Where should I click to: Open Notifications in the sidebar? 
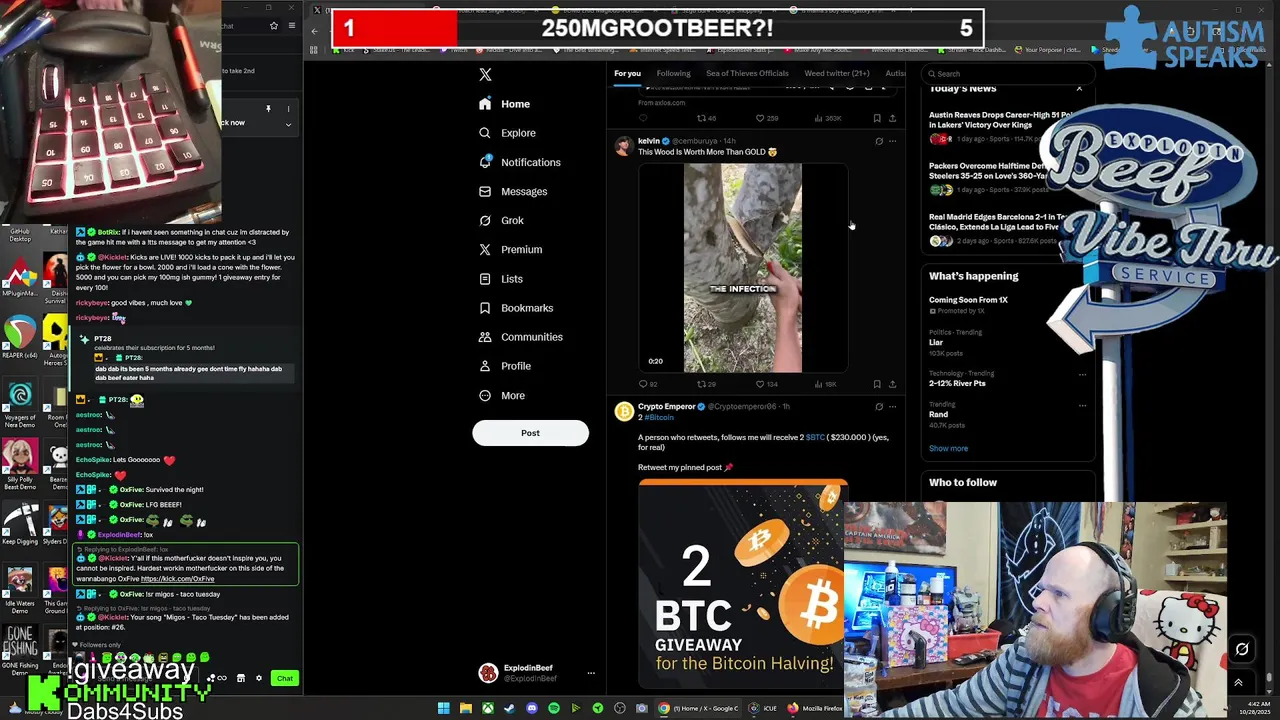520,162
